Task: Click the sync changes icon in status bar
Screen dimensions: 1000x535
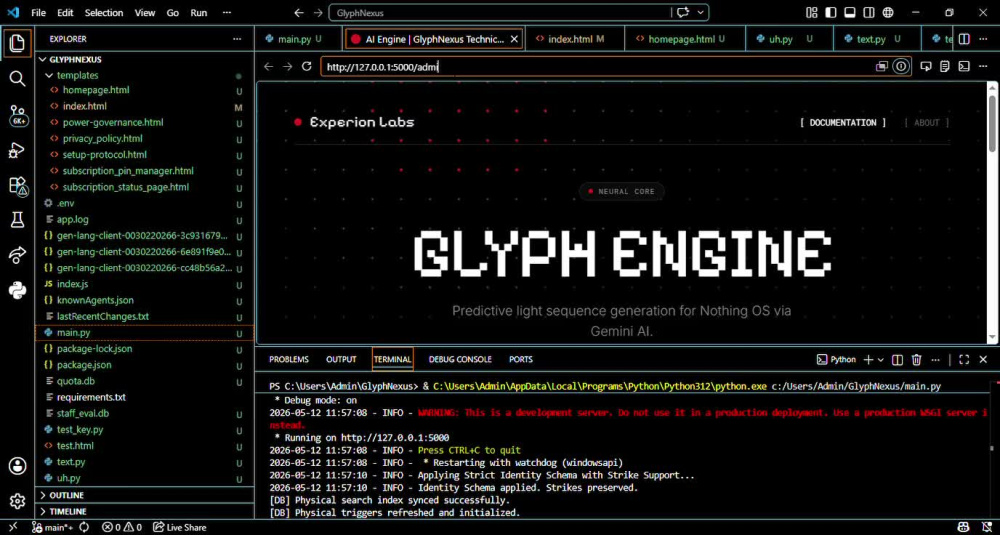Action: point(84,527)
